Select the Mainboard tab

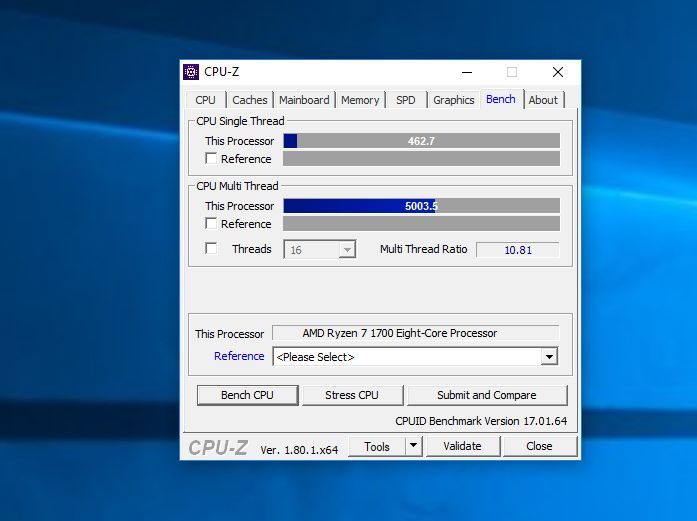point(304,100)
